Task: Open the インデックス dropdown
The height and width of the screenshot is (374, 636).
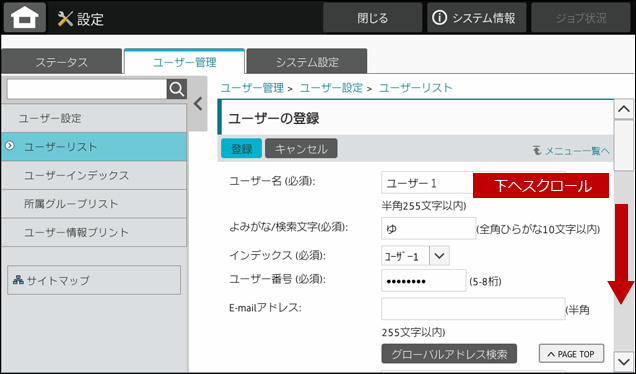Action: coord(439,256)
